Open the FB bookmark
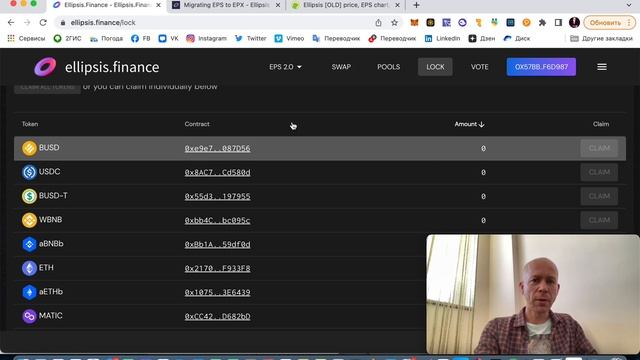Image resolution: width=640 pixels, height=360 pixels. pyautogui.click(x=140, y=38)
